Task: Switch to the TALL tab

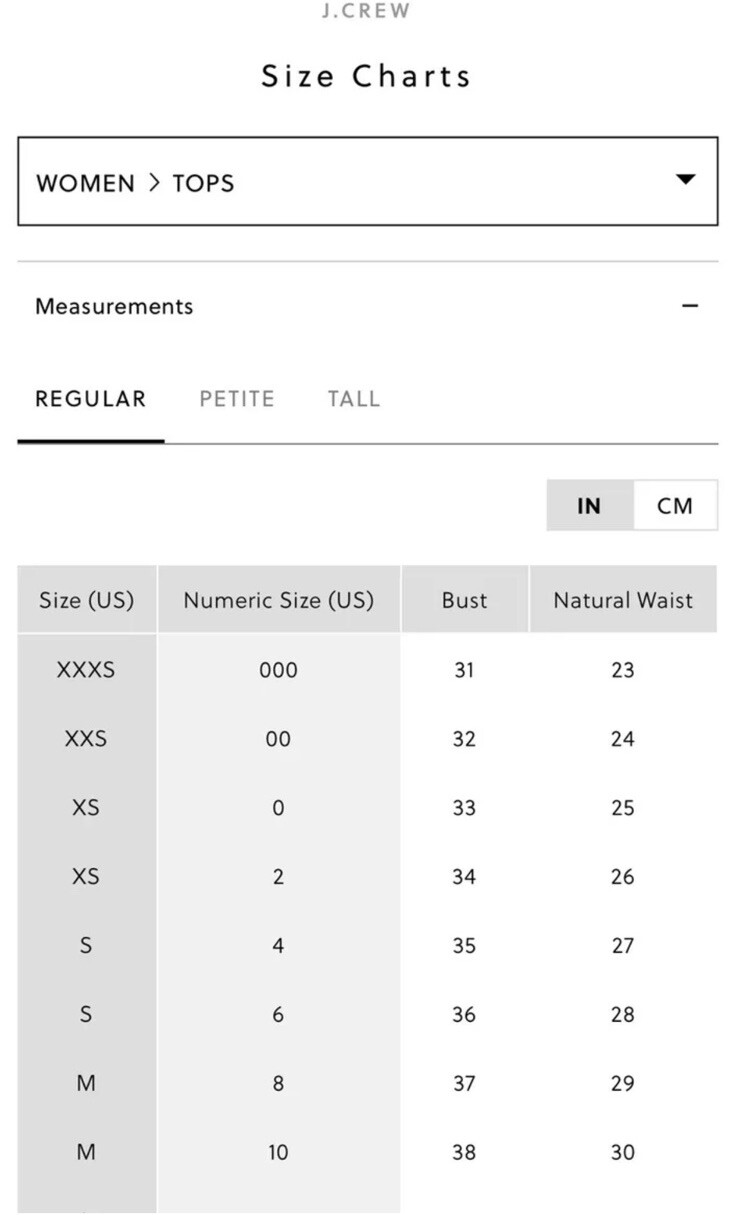Action: click(x=354, y=399)
